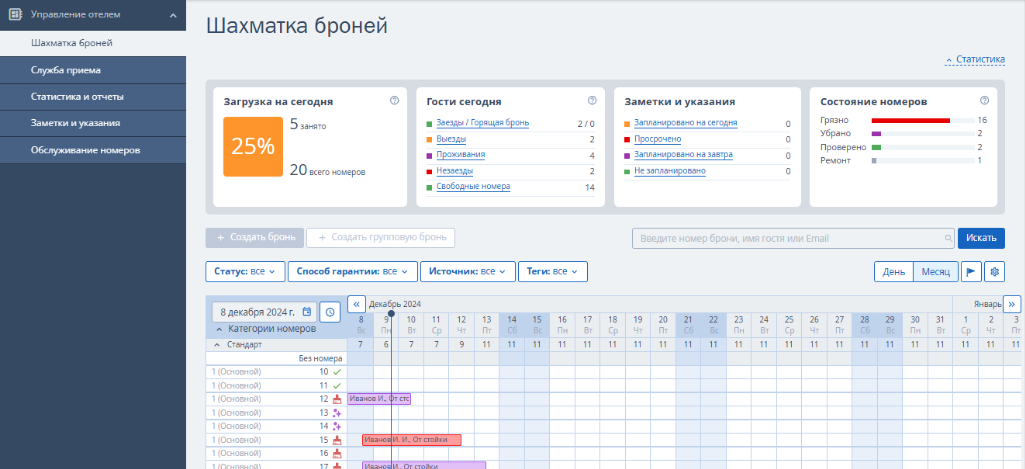Click the clock icon beside the date field
Image resolution: width=1025 pixels, height=469 pixels.
coord(329,312)
